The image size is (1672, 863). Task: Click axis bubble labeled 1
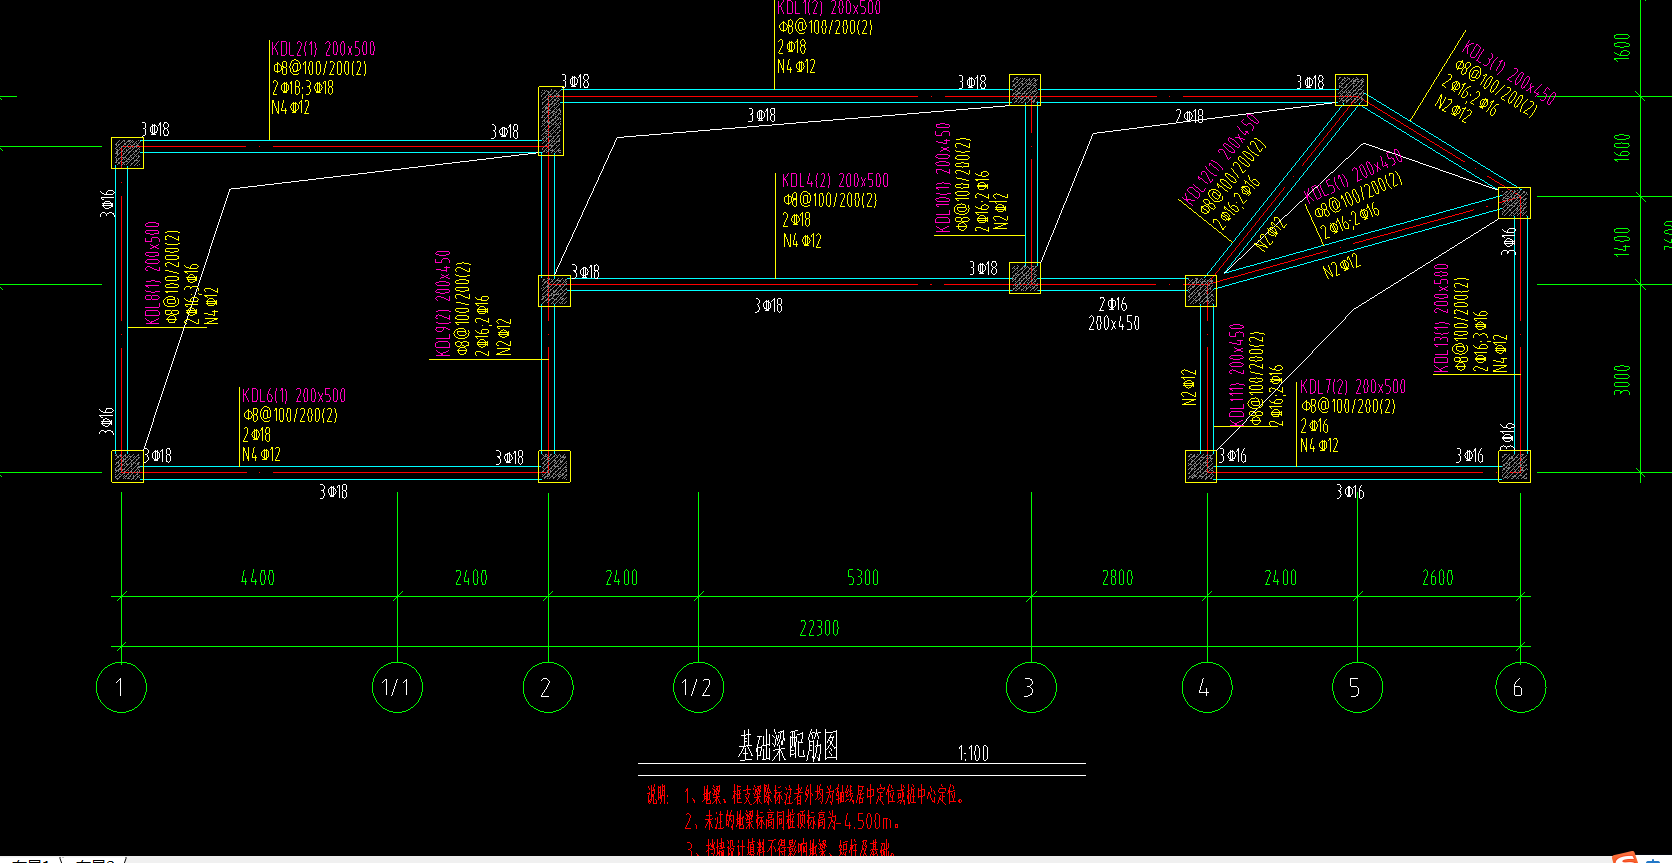[121, 687]
